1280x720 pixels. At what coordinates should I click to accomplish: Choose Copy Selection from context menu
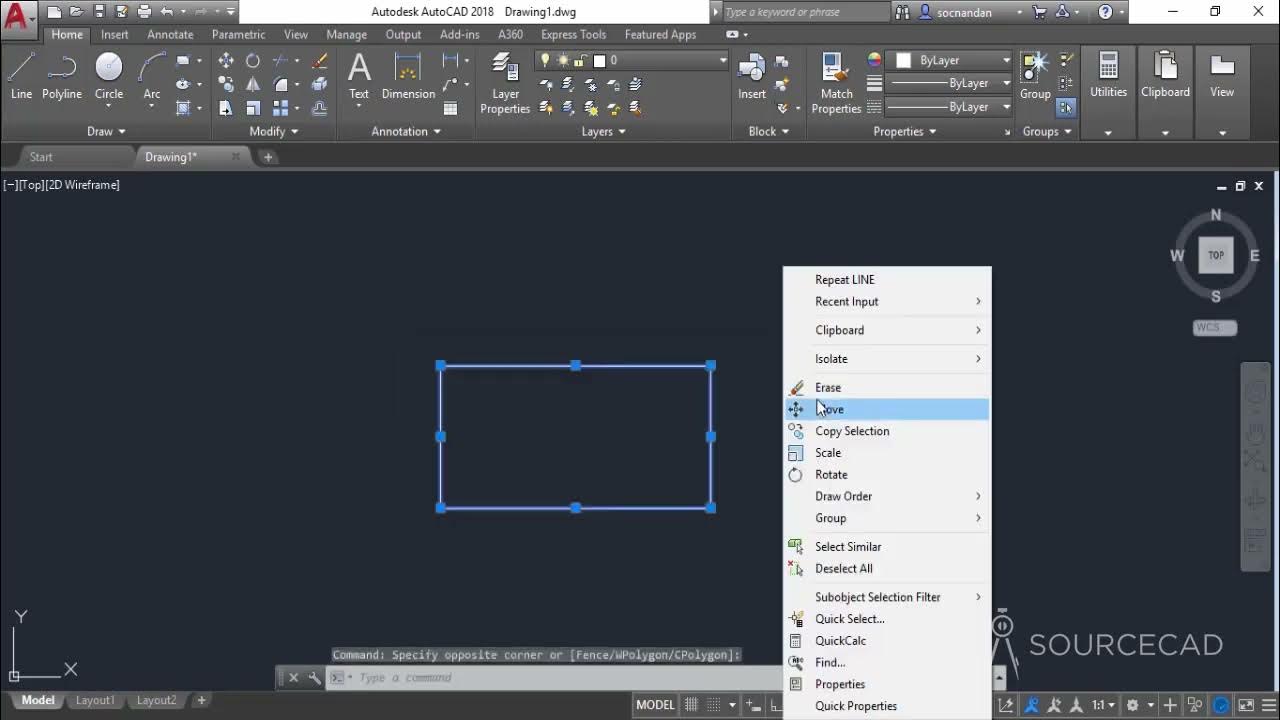click(x=888, y=431)
